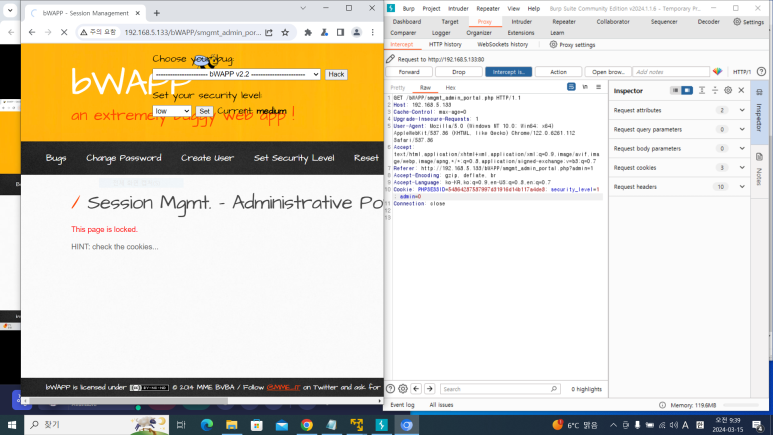Image resolution: width=773 pixels, height=435 pixels.
Task: Switch to the Intruder tab
Action: point(522,22)
